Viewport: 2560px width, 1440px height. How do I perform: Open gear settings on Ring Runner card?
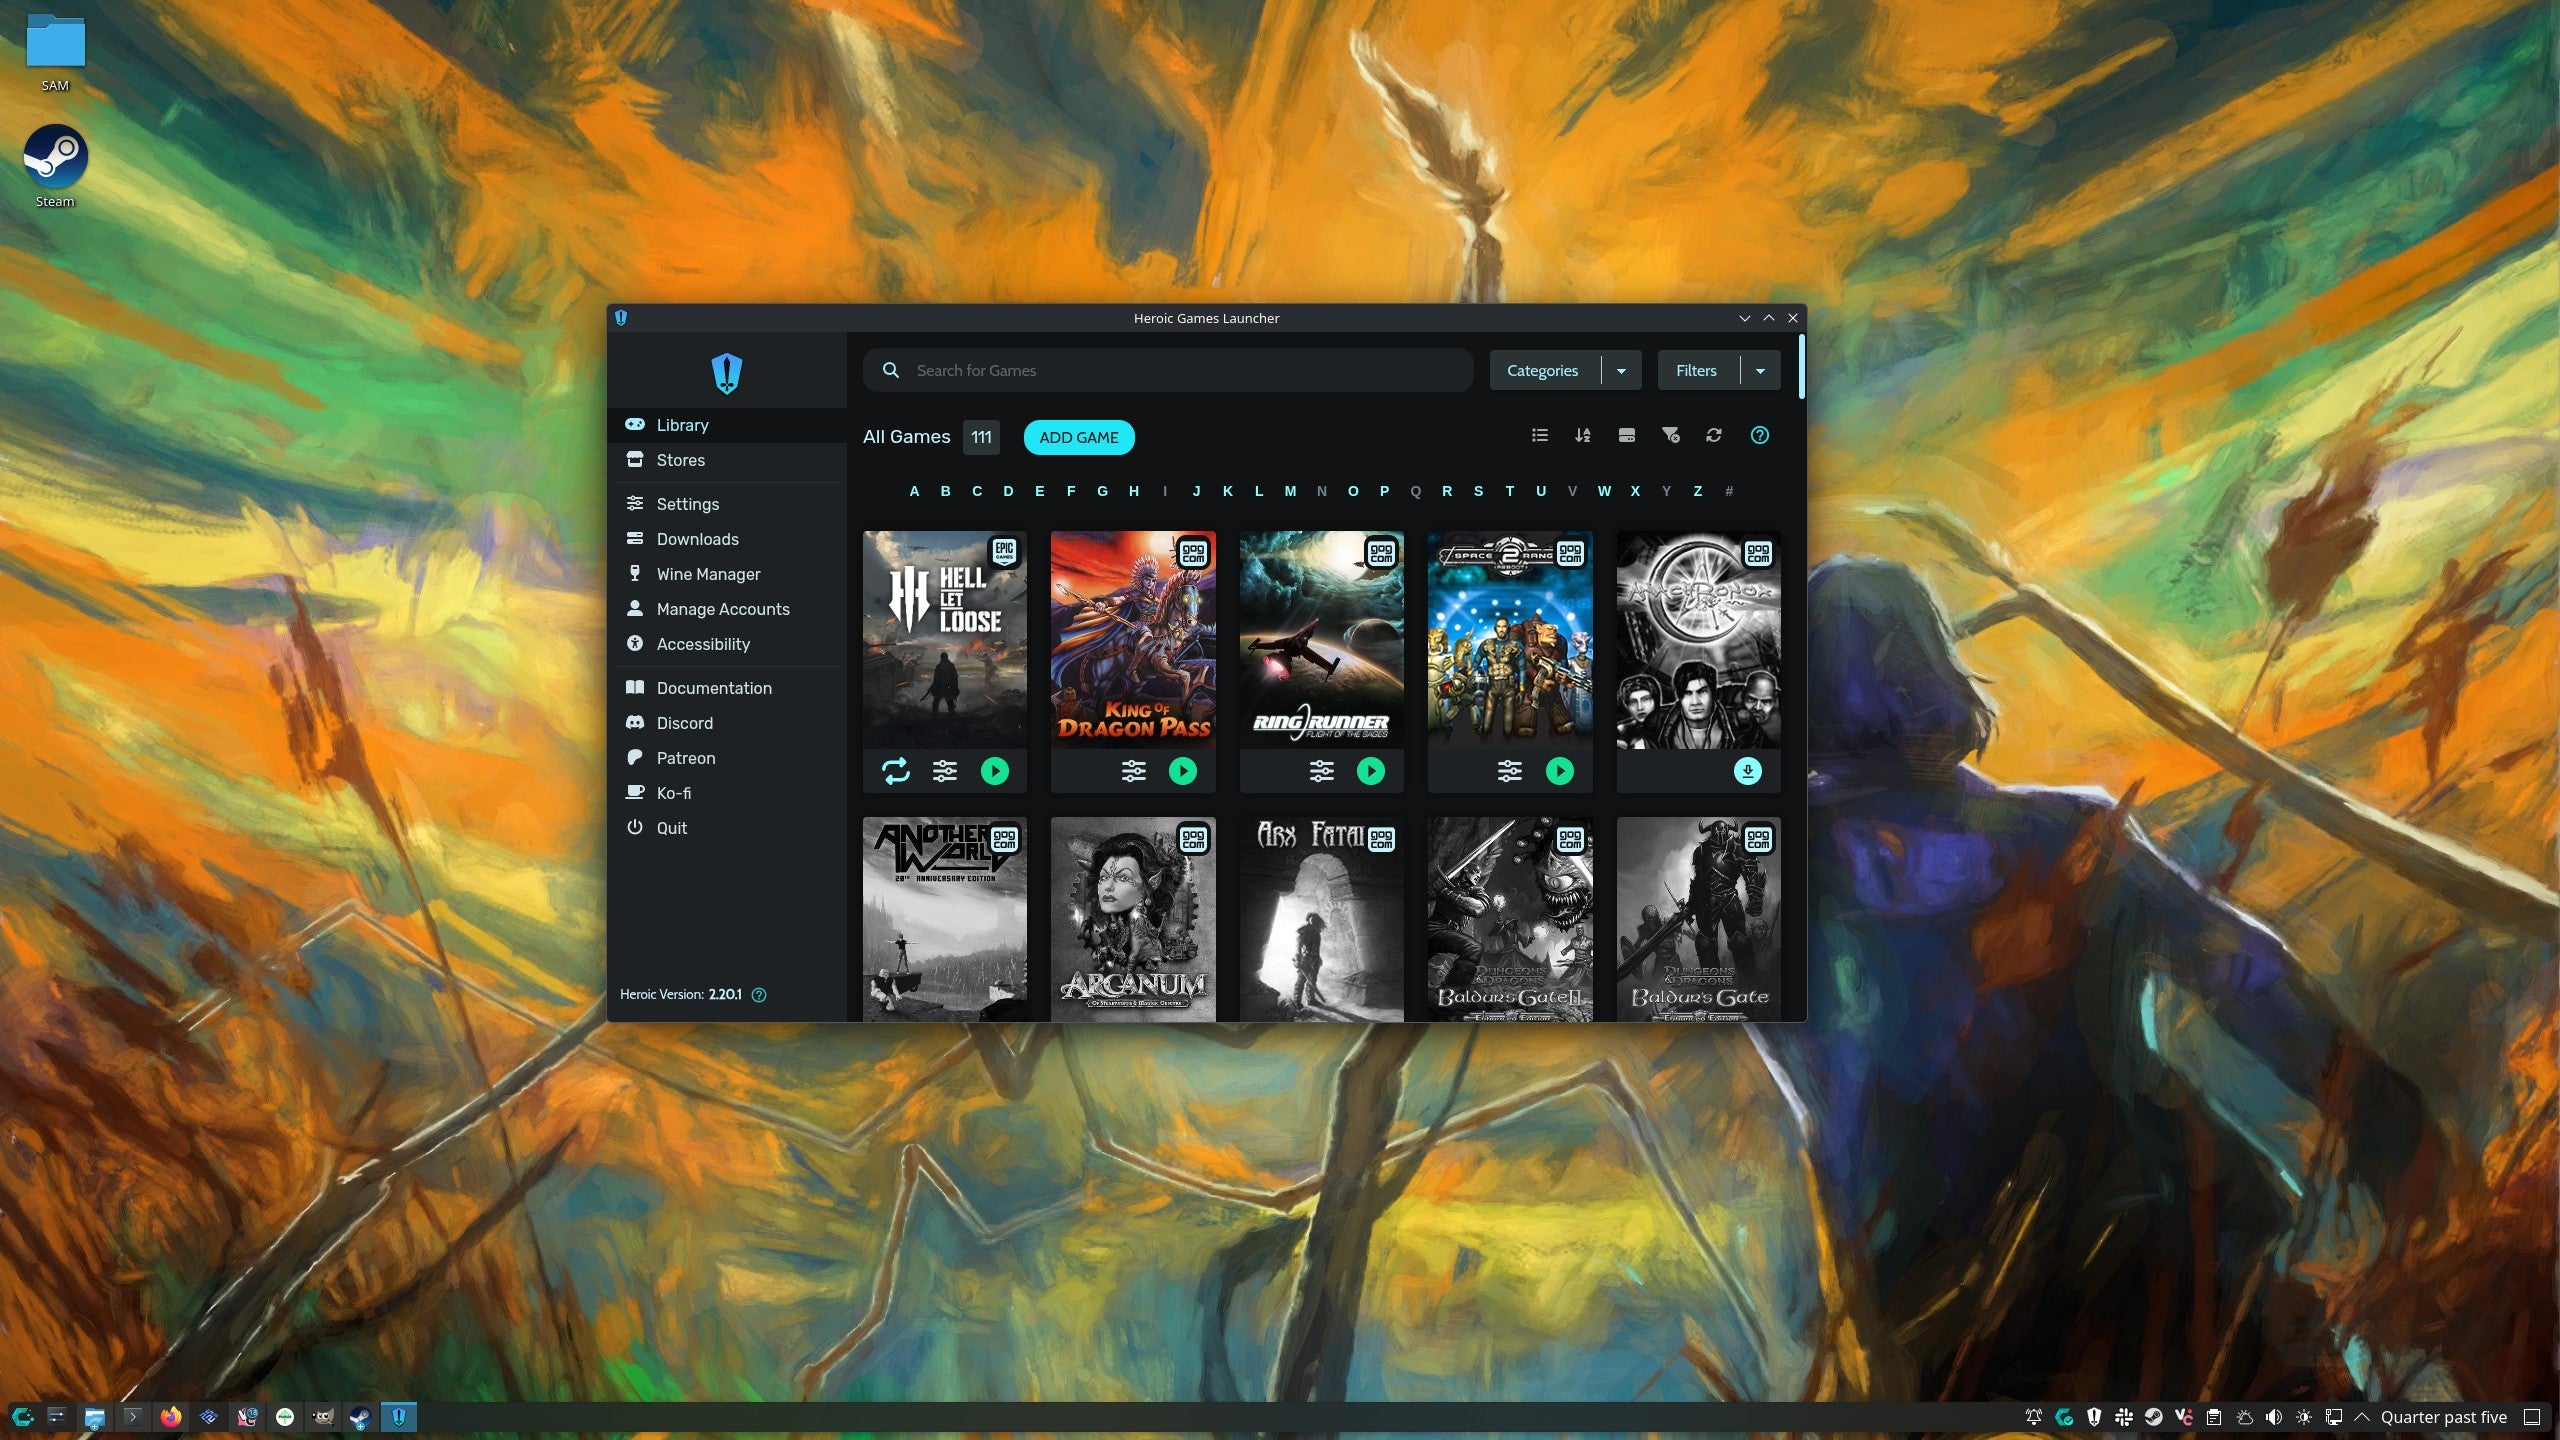1322,770
